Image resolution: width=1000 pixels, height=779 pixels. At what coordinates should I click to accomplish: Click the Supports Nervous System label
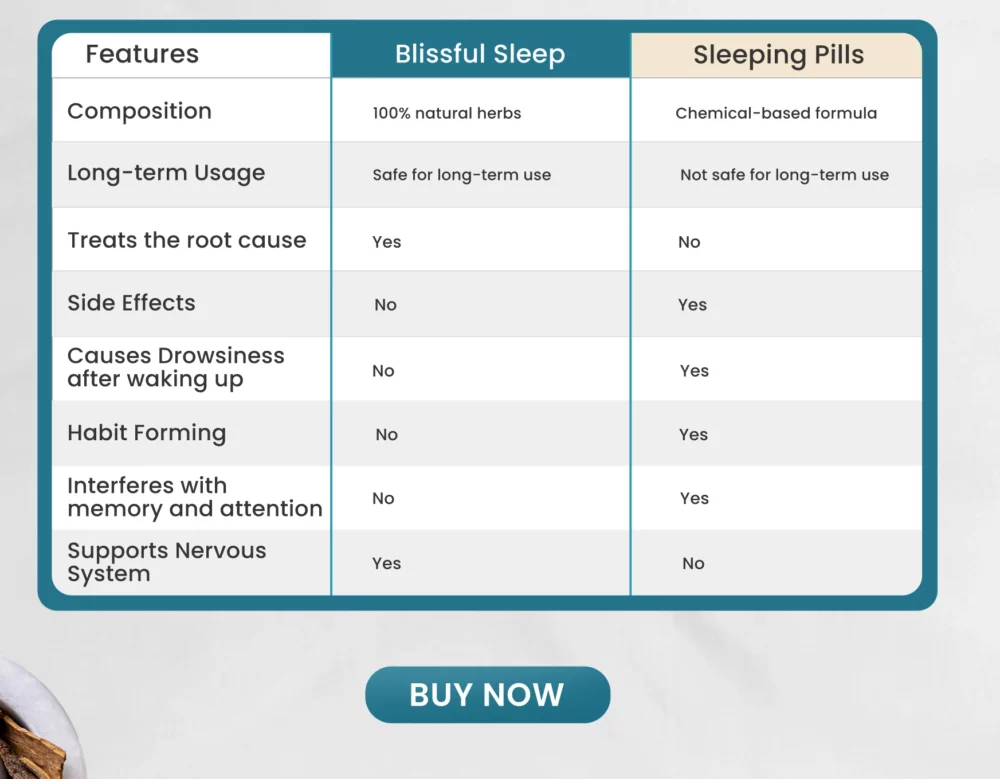click(166, 562)
